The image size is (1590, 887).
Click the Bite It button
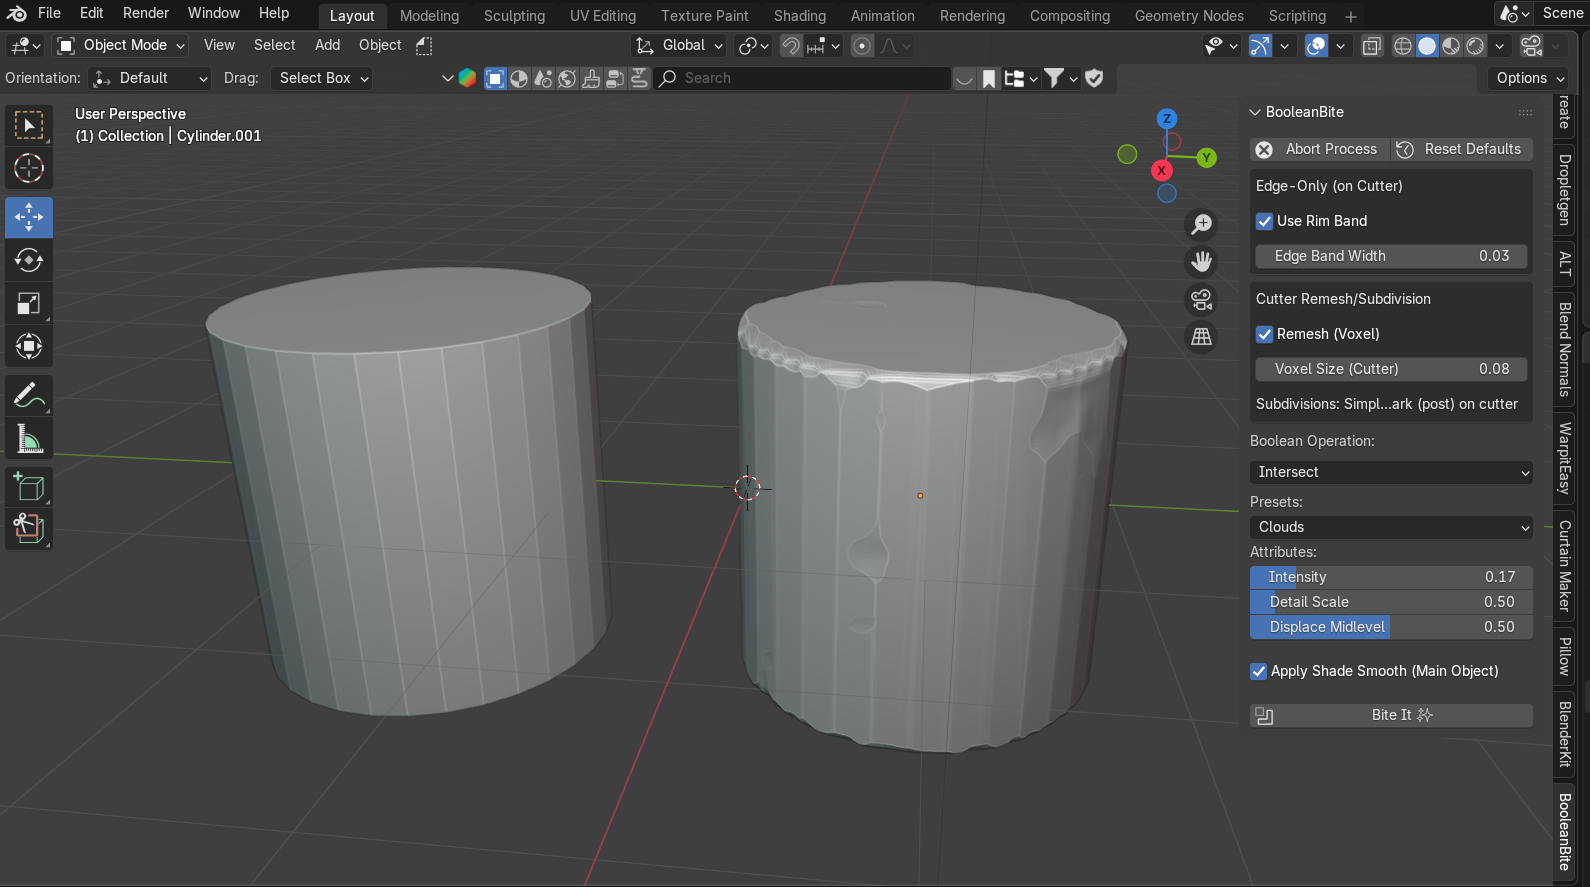pyautogui.click(x=1391, y=715)
